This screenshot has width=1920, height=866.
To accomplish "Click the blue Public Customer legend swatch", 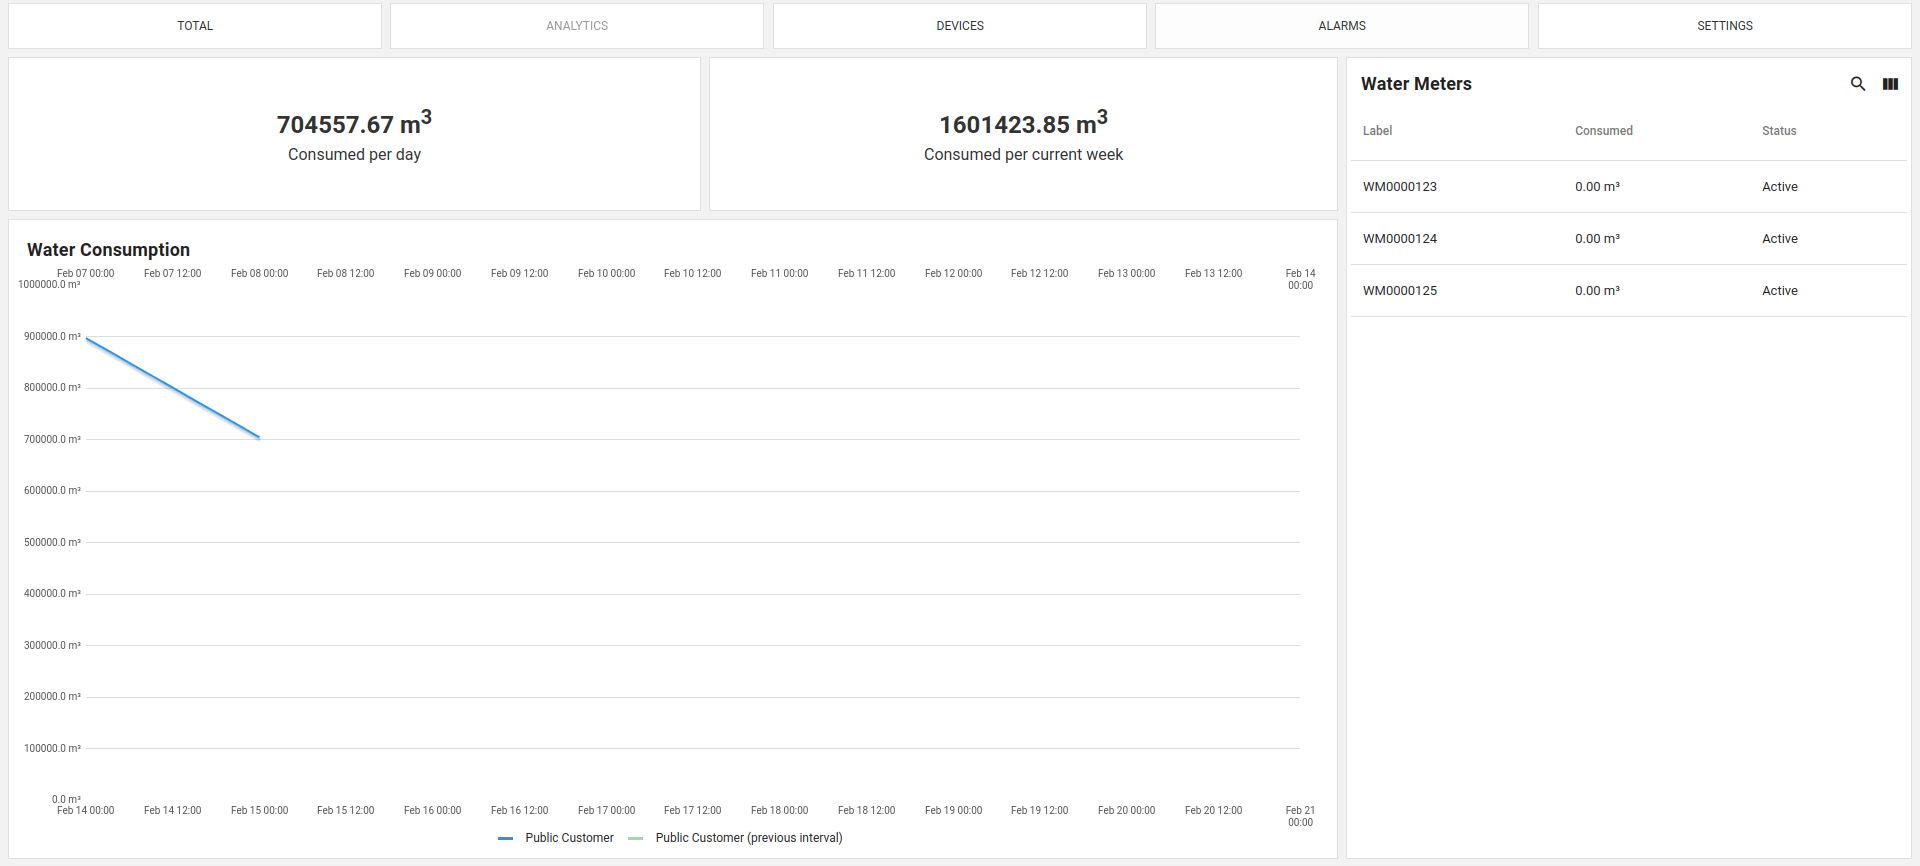I will pyautogui.click(x=506, y=838).
